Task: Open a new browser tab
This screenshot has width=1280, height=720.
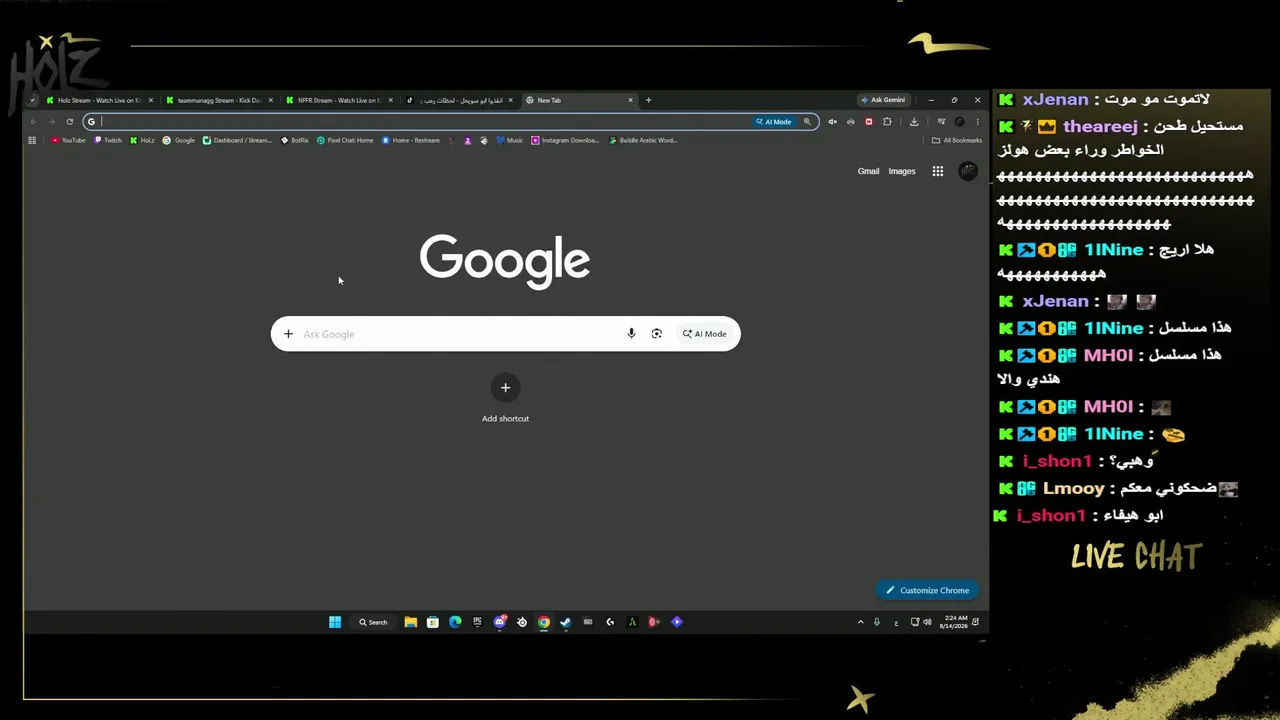Action: 648,100
